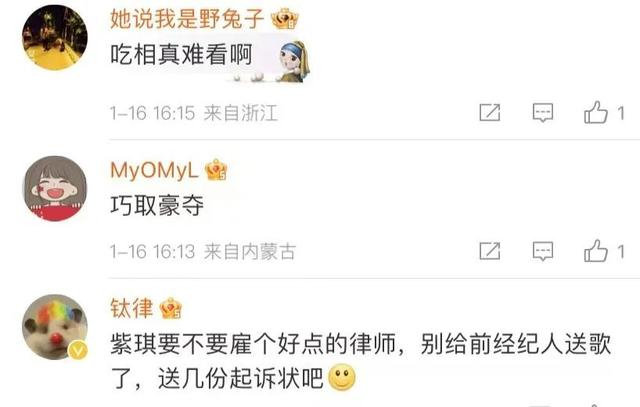Tap the timestamp 1-16 16:13 来自内蒙古
Image resolution: width=640 pixels, height=407 pixels.
click(203, 251)
